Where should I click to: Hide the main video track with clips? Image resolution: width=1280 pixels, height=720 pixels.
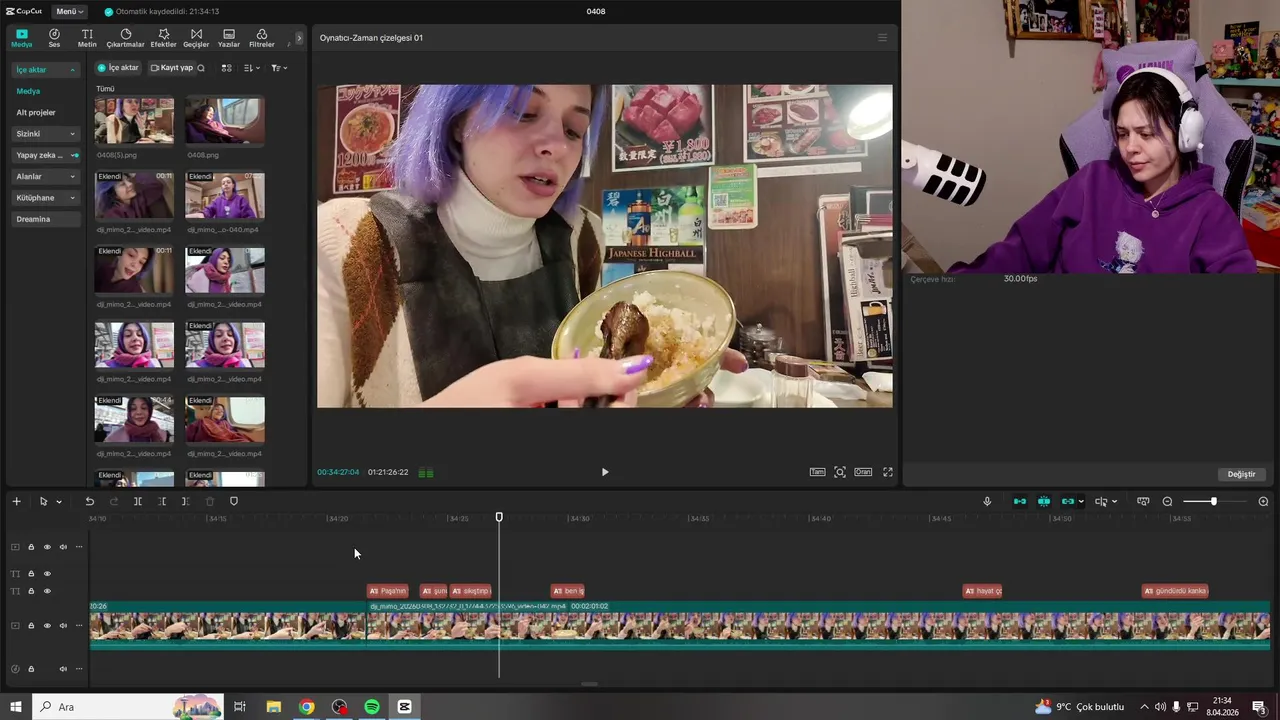click(x=47, y=626)
